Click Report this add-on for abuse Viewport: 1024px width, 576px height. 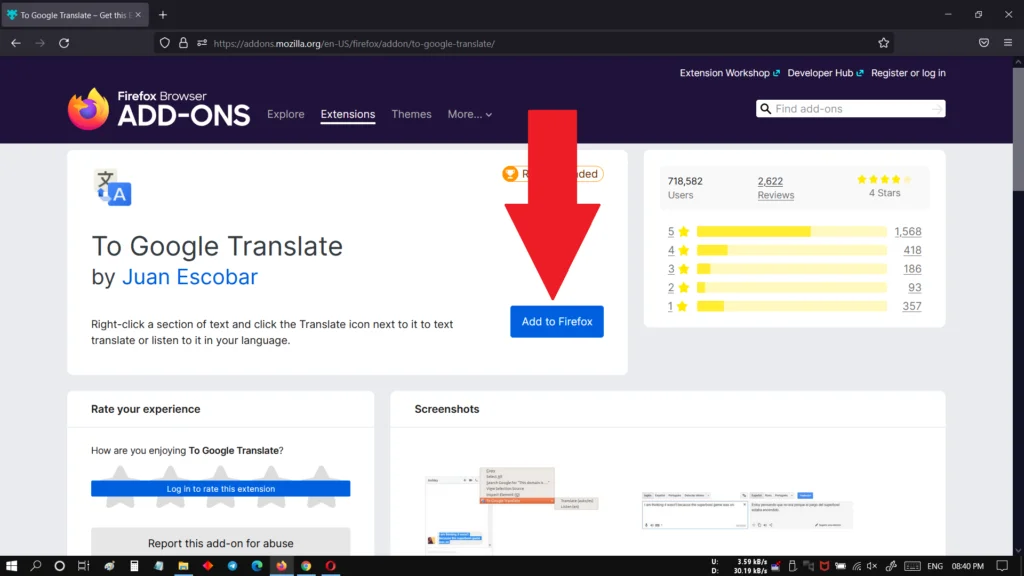point(220,543)
